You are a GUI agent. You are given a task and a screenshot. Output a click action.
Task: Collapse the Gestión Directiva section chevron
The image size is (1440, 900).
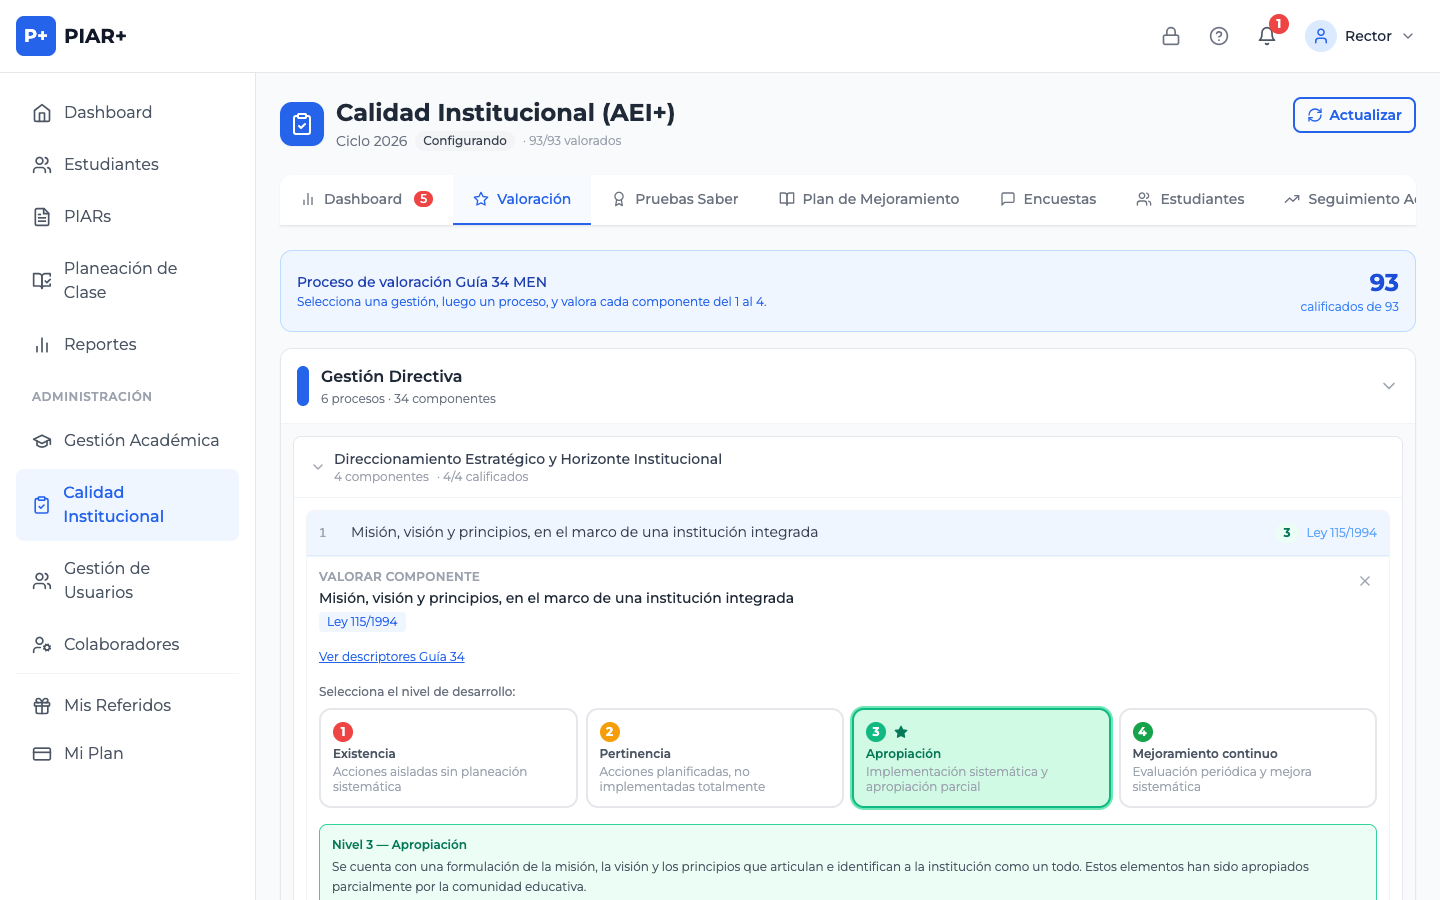1389,386
